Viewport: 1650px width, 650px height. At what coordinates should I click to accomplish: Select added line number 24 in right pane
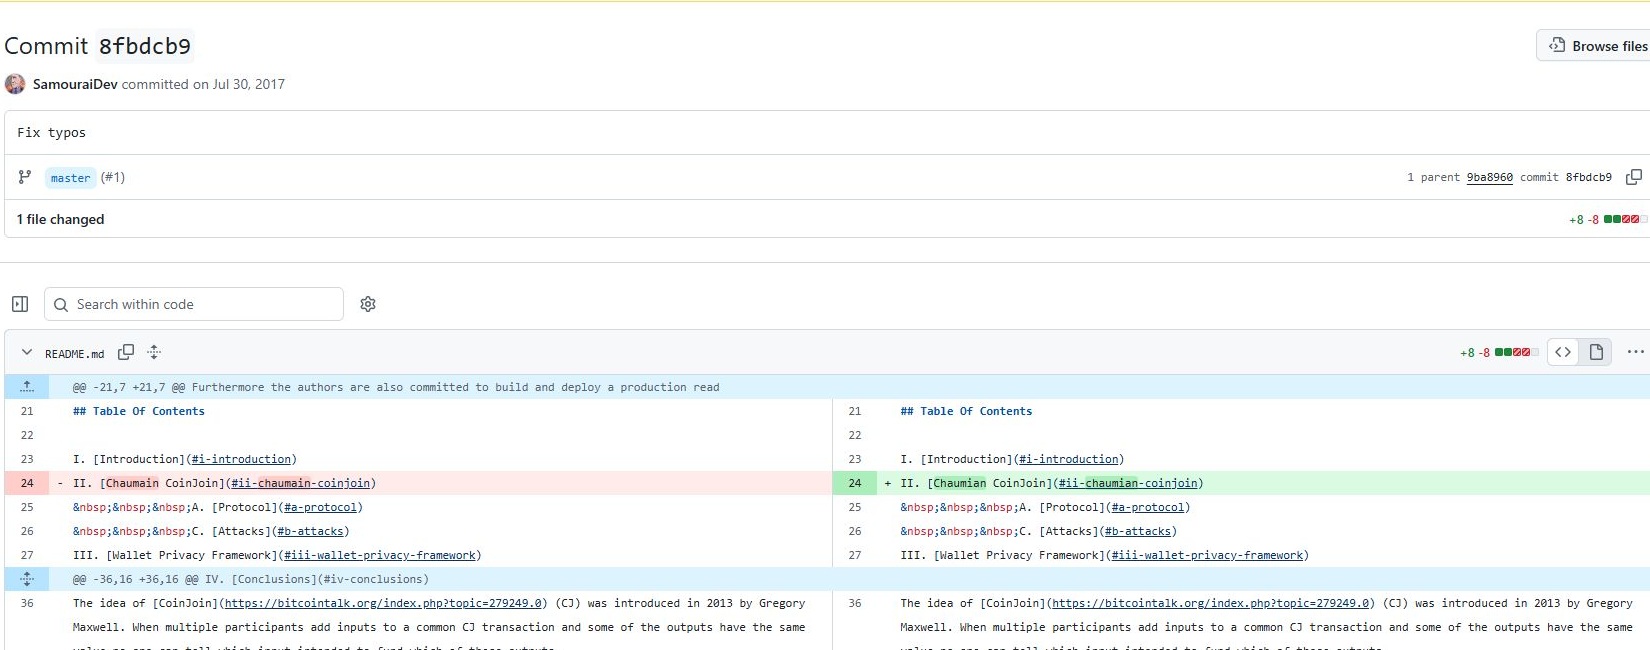855,483
